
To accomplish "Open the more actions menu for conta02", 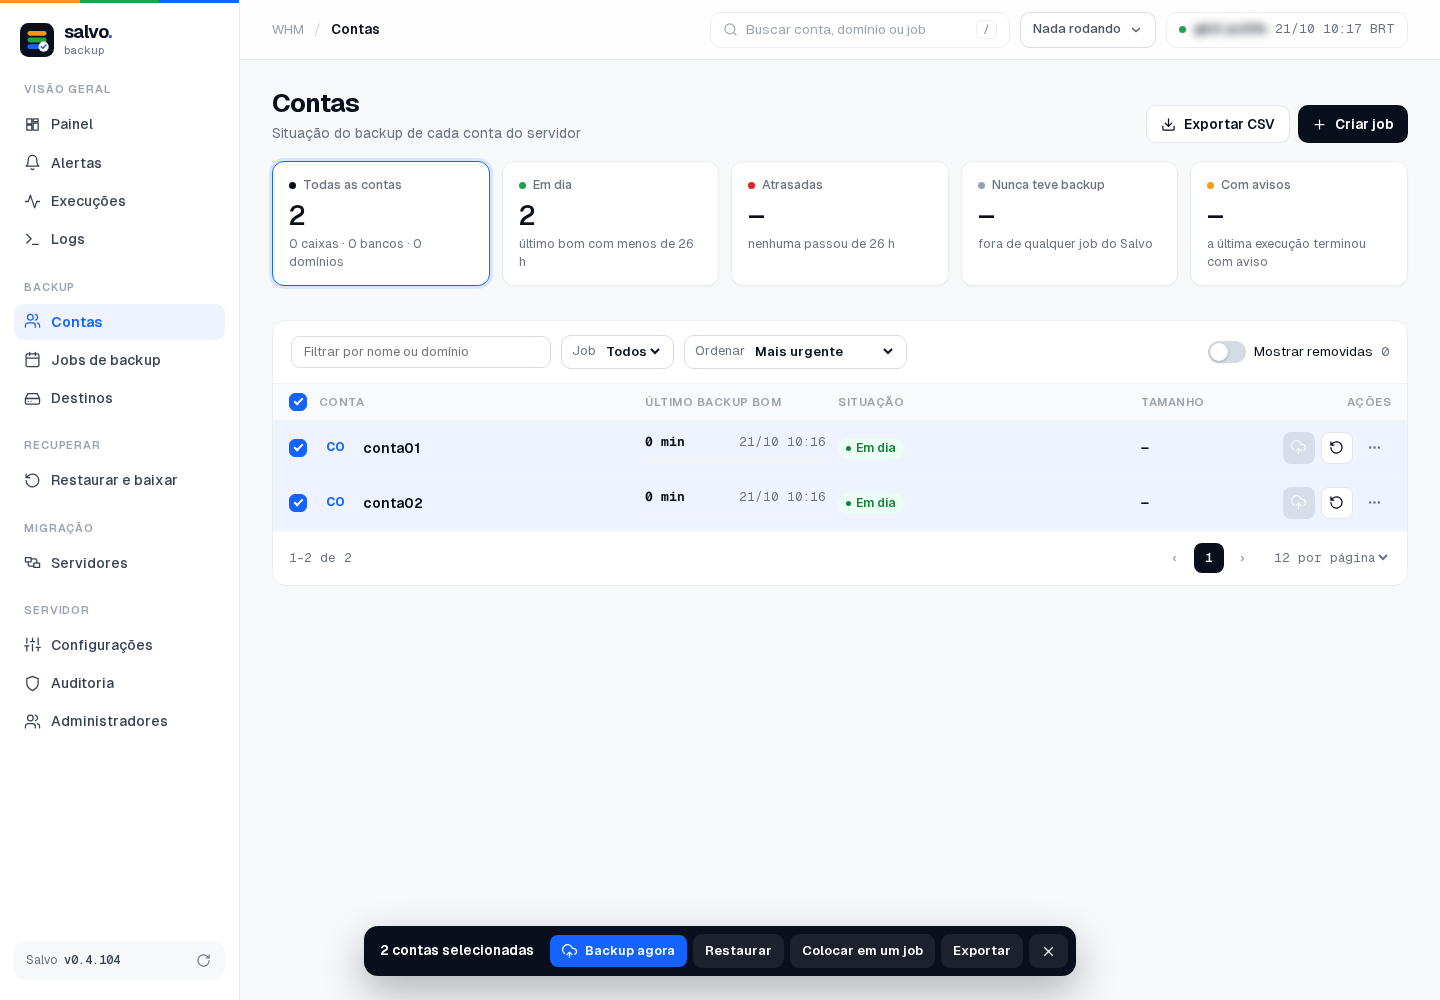I will click(1375, 503).
